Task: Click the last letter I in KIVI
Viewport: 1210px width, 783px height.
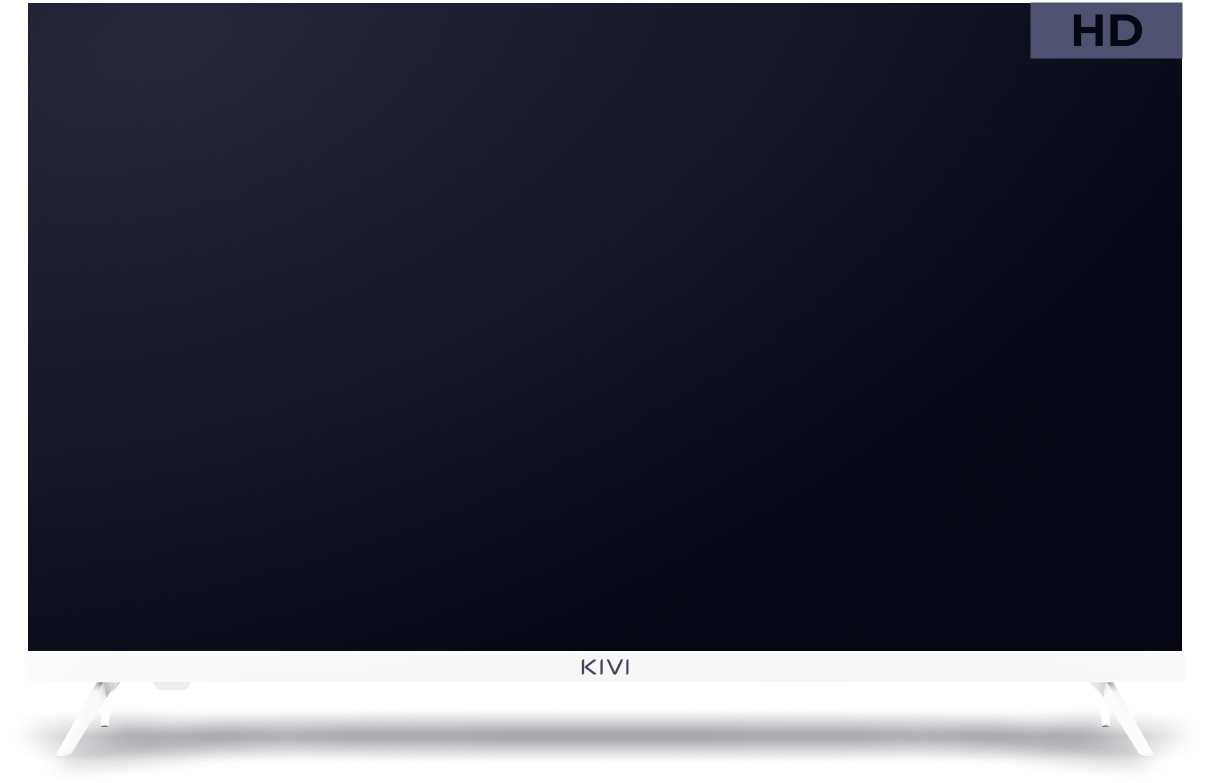Action: point(627,667)
